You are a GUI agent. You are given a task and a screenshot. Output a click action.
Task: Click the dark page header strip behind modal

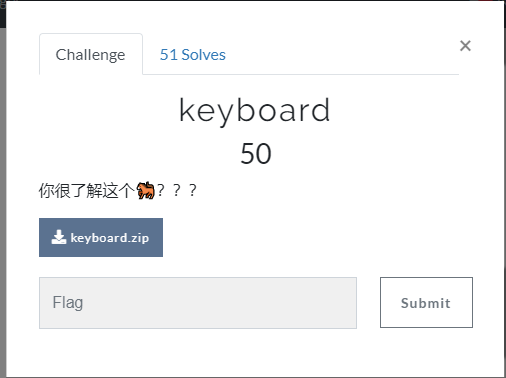coord(3,14)
